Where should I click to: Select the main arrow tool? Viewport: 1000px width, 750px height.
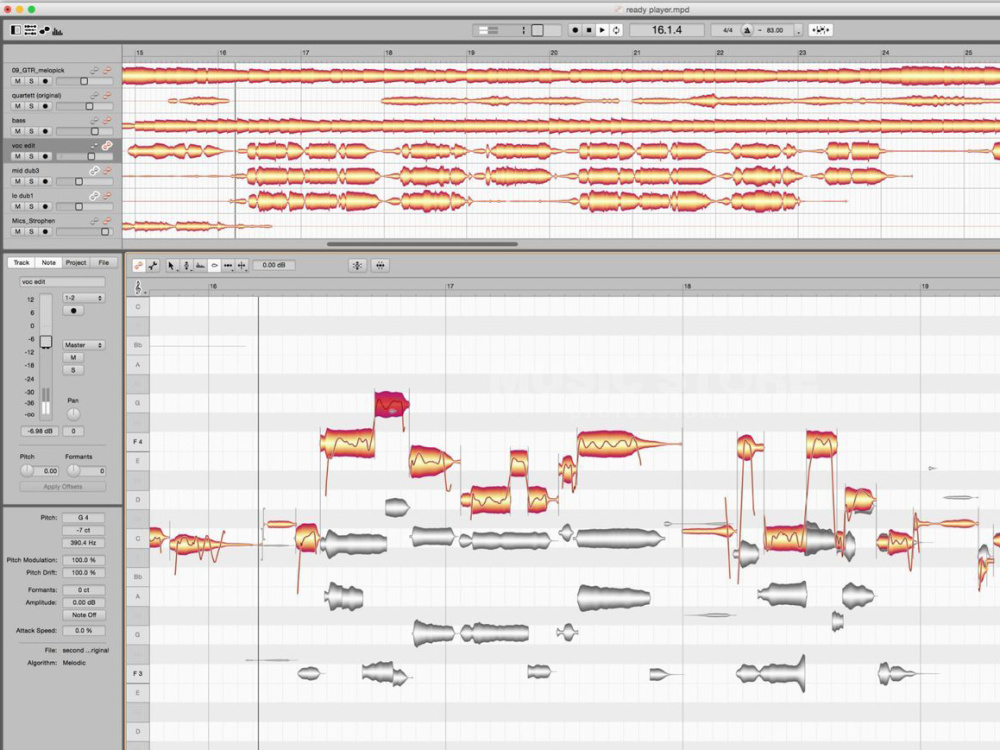[x=172, y=265]
